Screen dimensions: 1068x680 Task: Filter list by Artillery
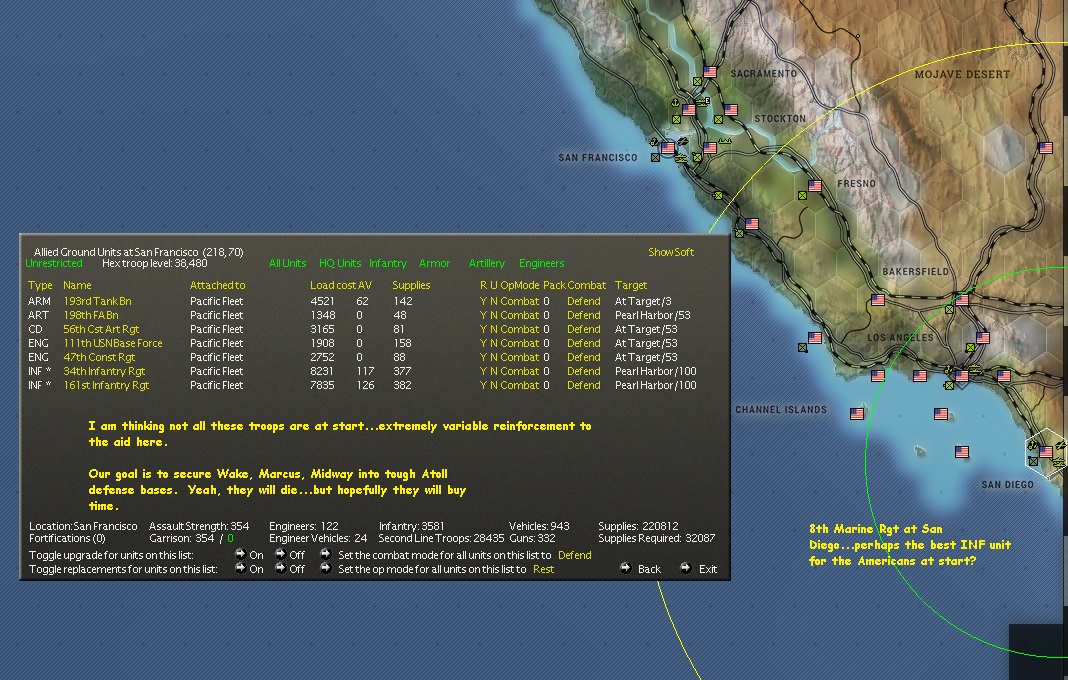(486, 263)
